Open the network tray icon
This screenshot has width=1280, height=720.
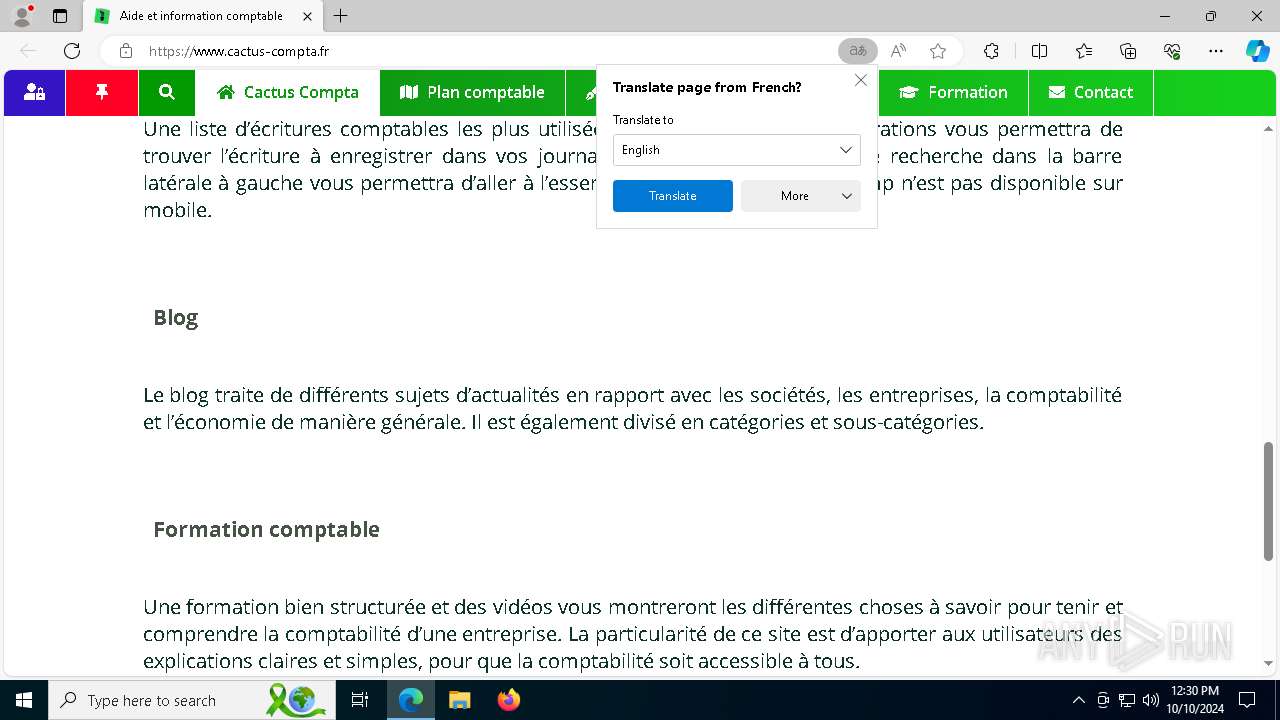1127,700
